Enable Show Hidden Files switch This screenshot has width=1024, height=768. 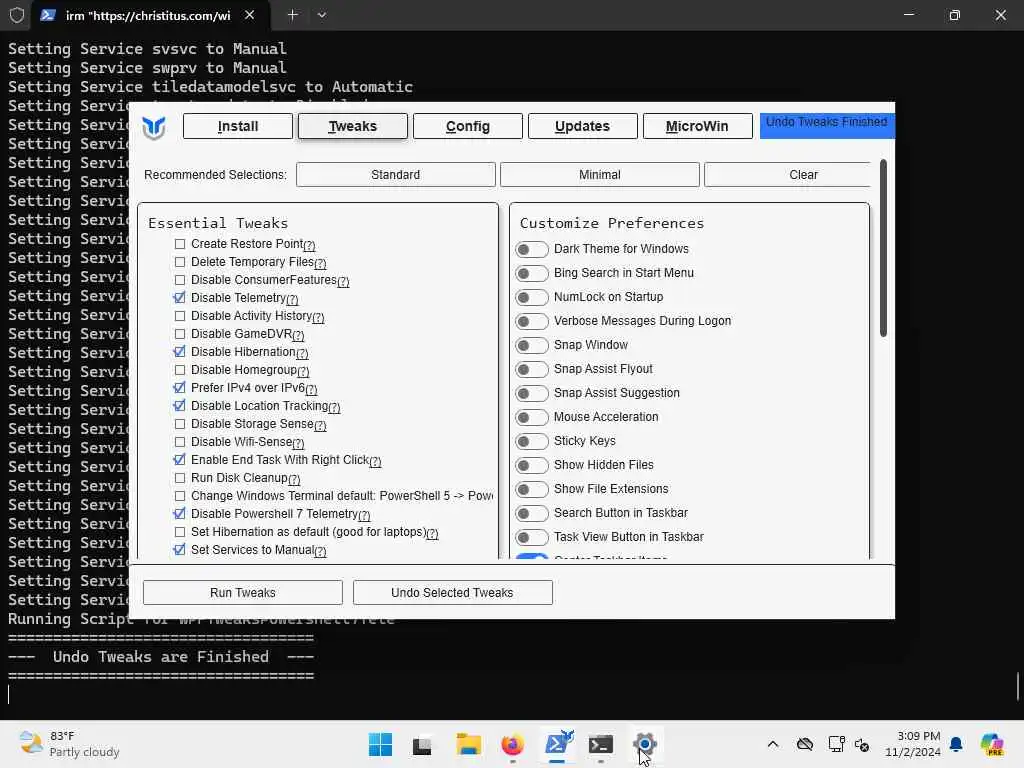pyautogui.click(x=532, y=465)
